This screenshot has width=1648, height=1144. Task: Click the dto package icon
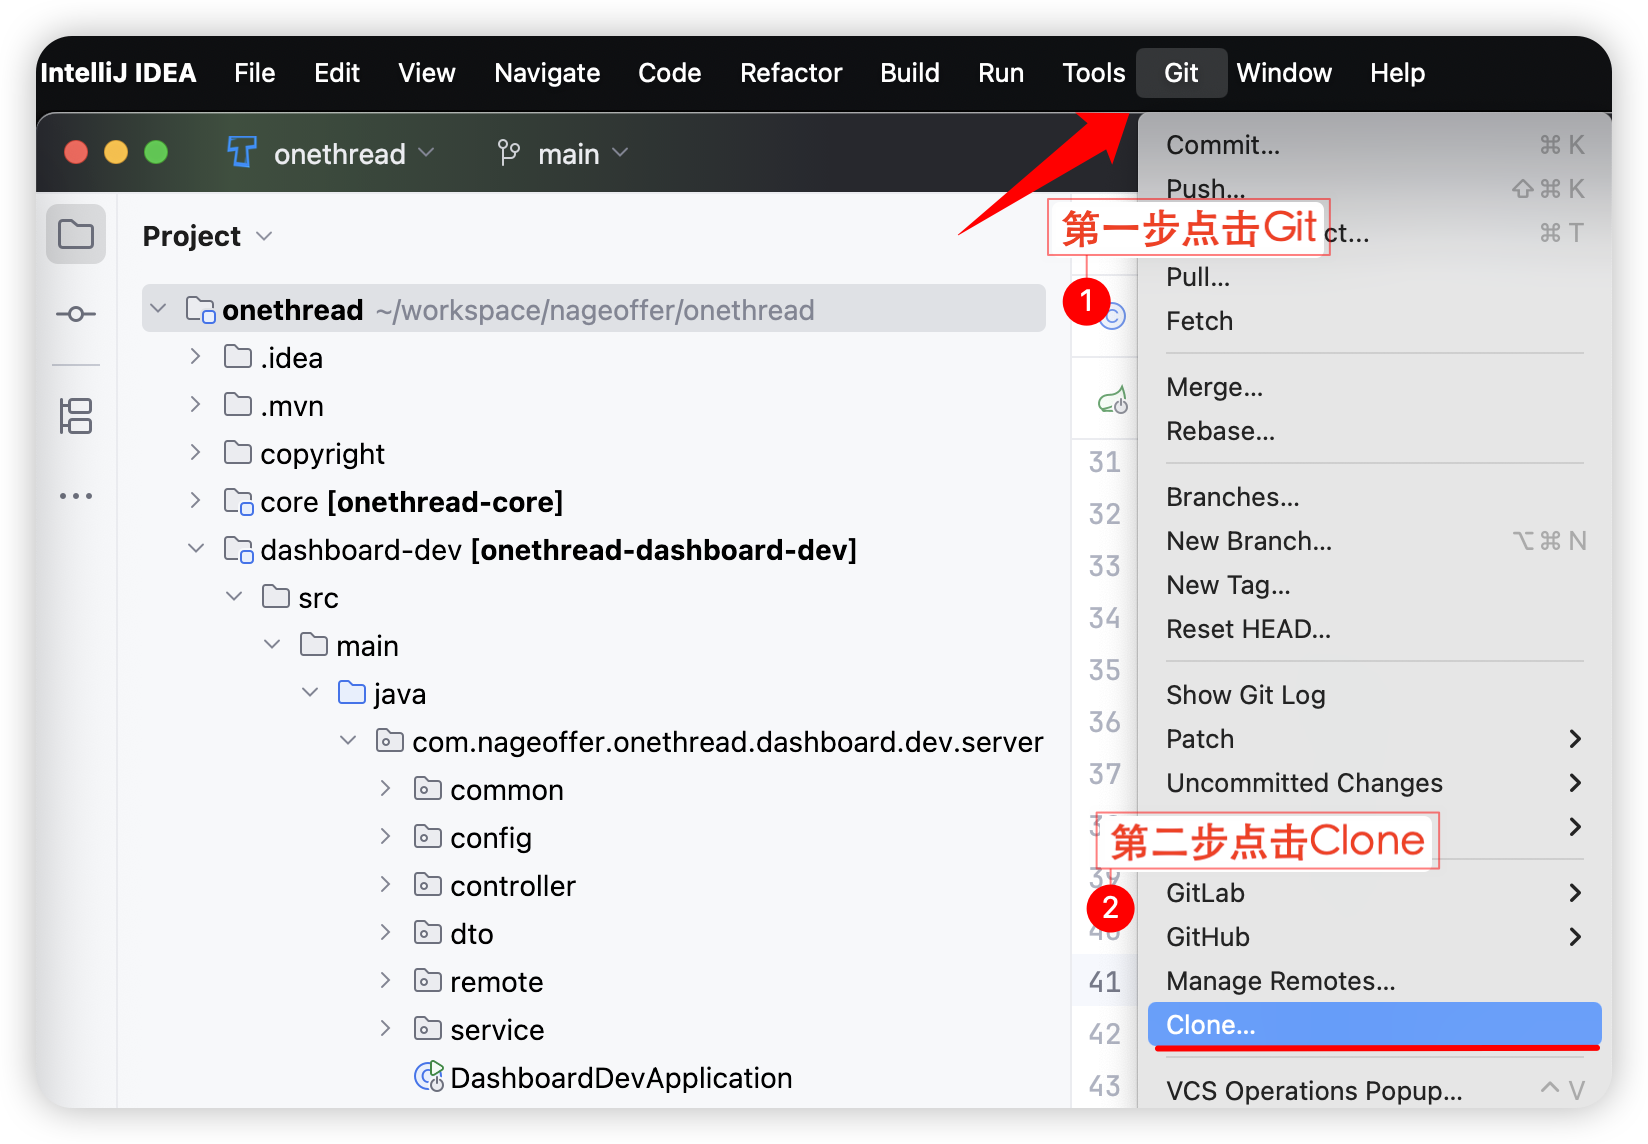428,933
